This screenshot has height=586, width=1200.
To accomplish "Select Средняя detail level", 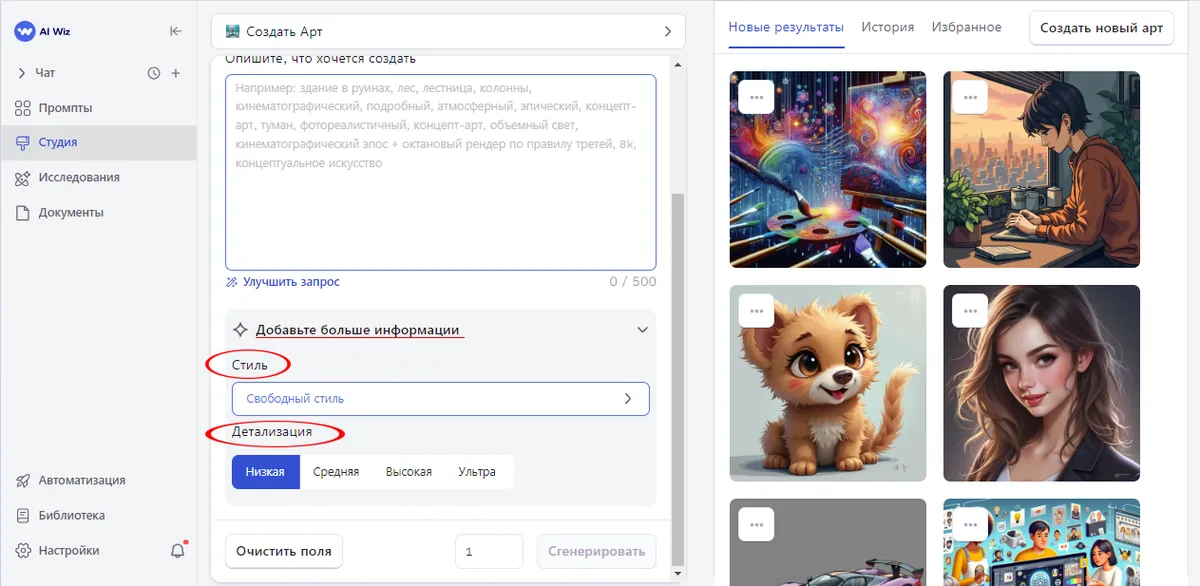I will pos(336,472).
